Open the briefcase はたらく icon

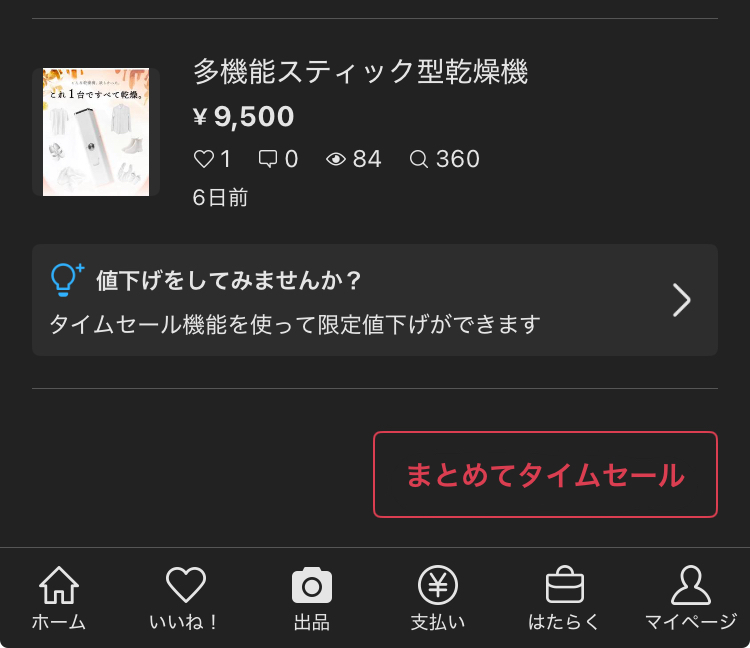coord(565,584)
